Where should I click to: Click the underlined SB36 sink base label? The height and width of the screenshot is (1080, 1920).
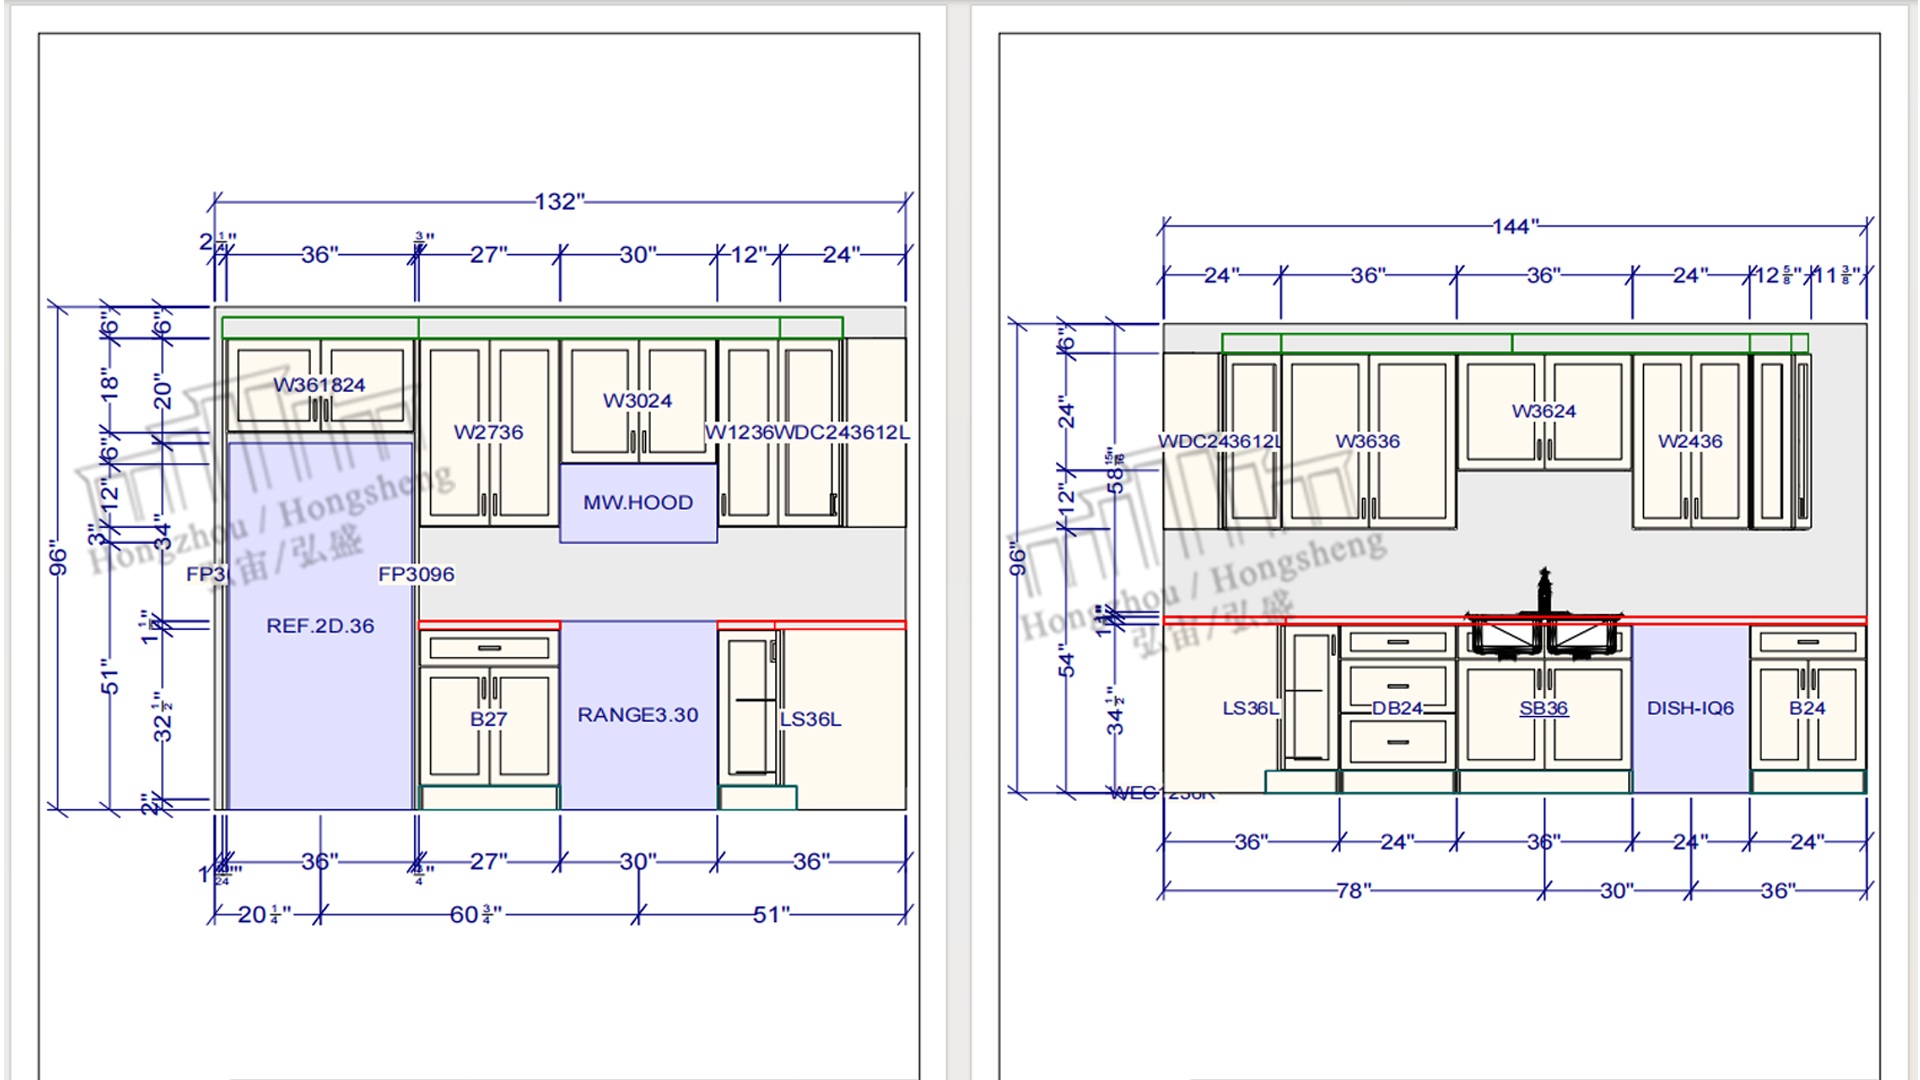[1543, 708]
